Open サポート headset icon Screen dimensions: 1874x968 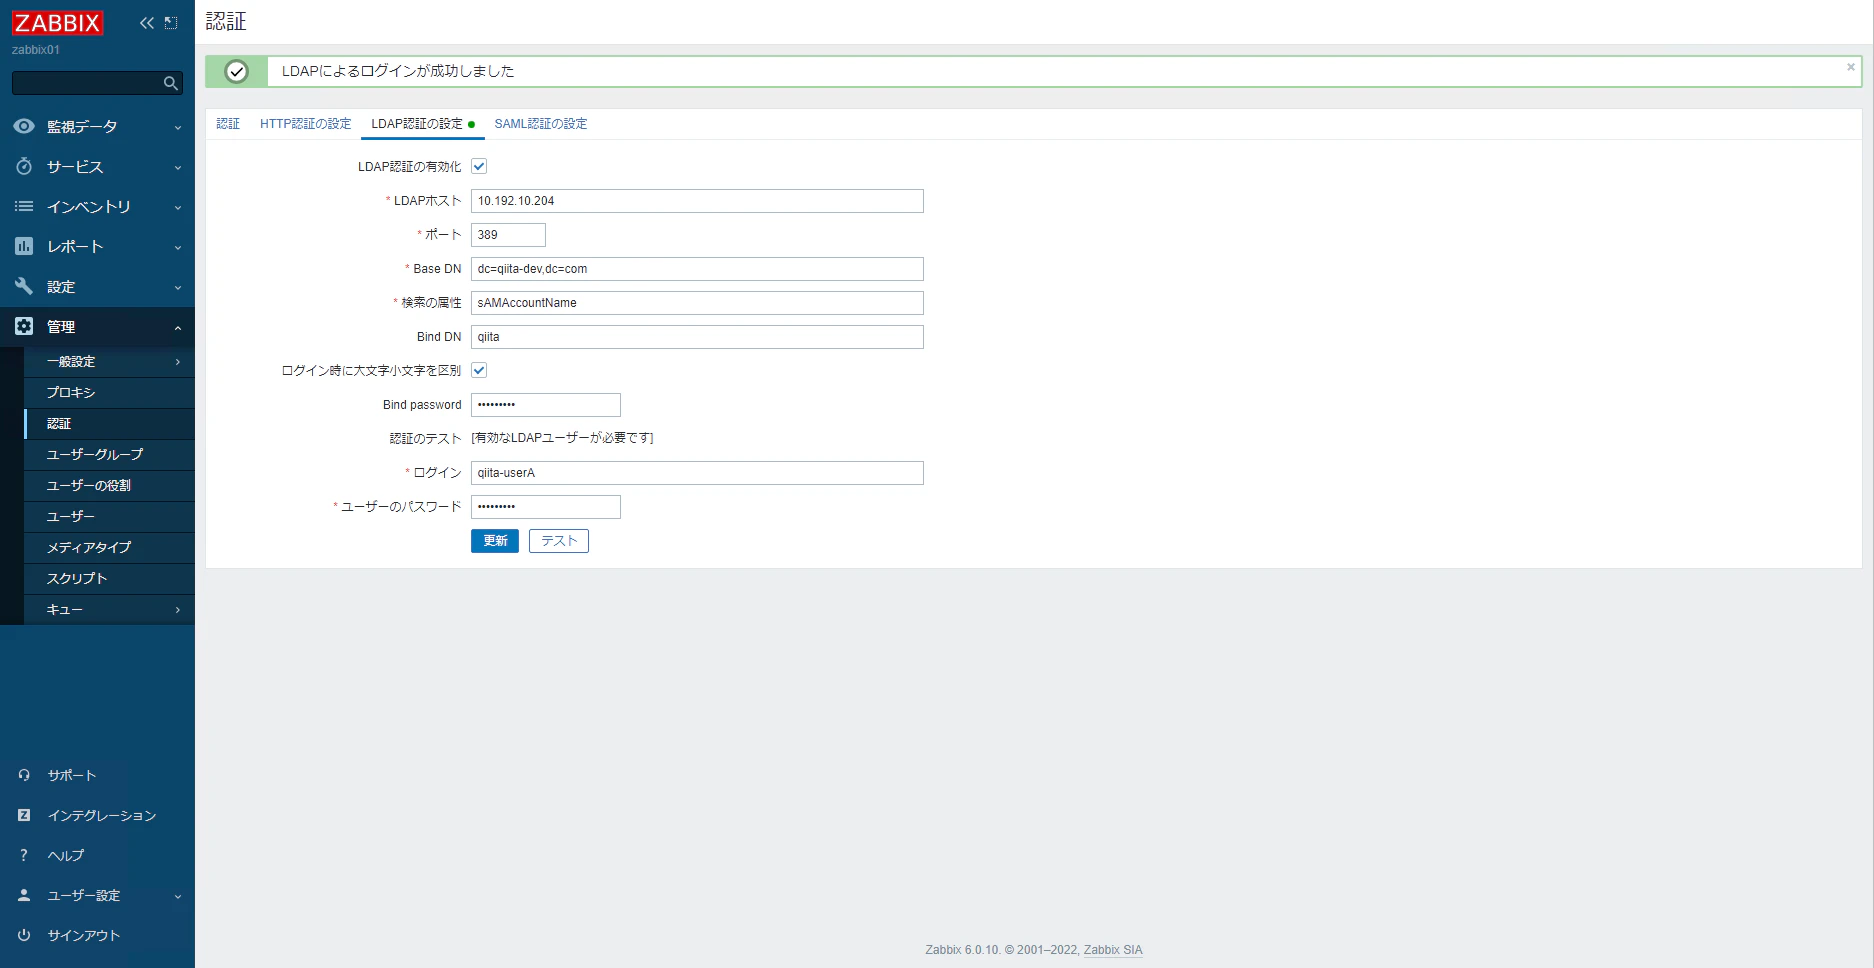pyautogui.click(x=24, y=775)
